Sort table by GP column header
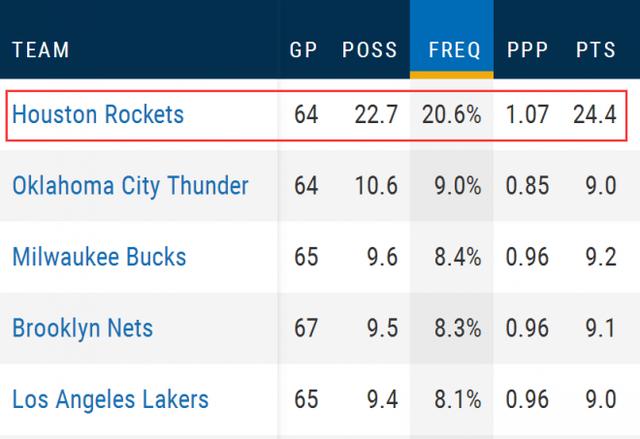Screen dimensions: 640x439 click(303, 50)
